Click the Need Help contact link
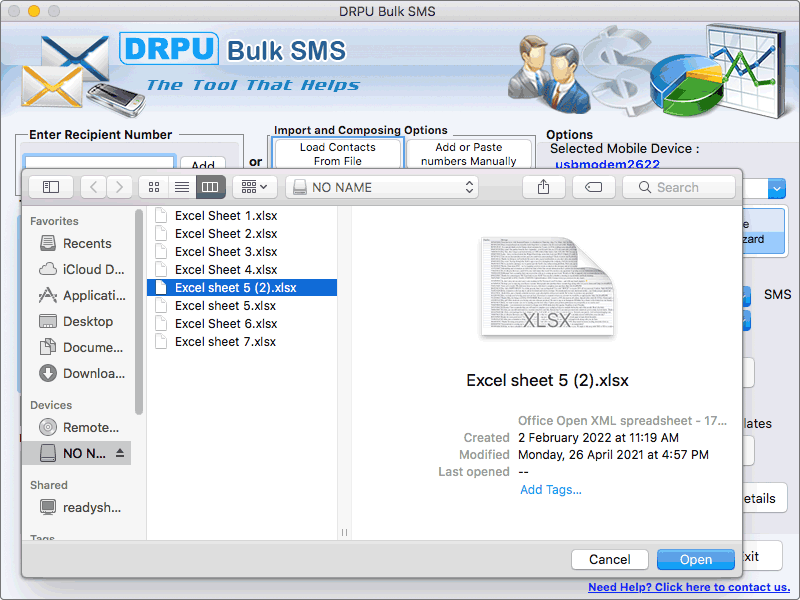 pyautogui.click(x=688, y=587)
